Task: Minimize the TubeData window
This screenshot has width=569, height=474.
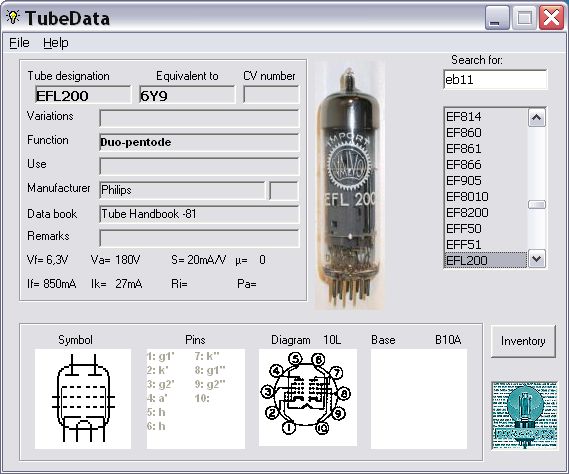Action: (x=497, y=19)
